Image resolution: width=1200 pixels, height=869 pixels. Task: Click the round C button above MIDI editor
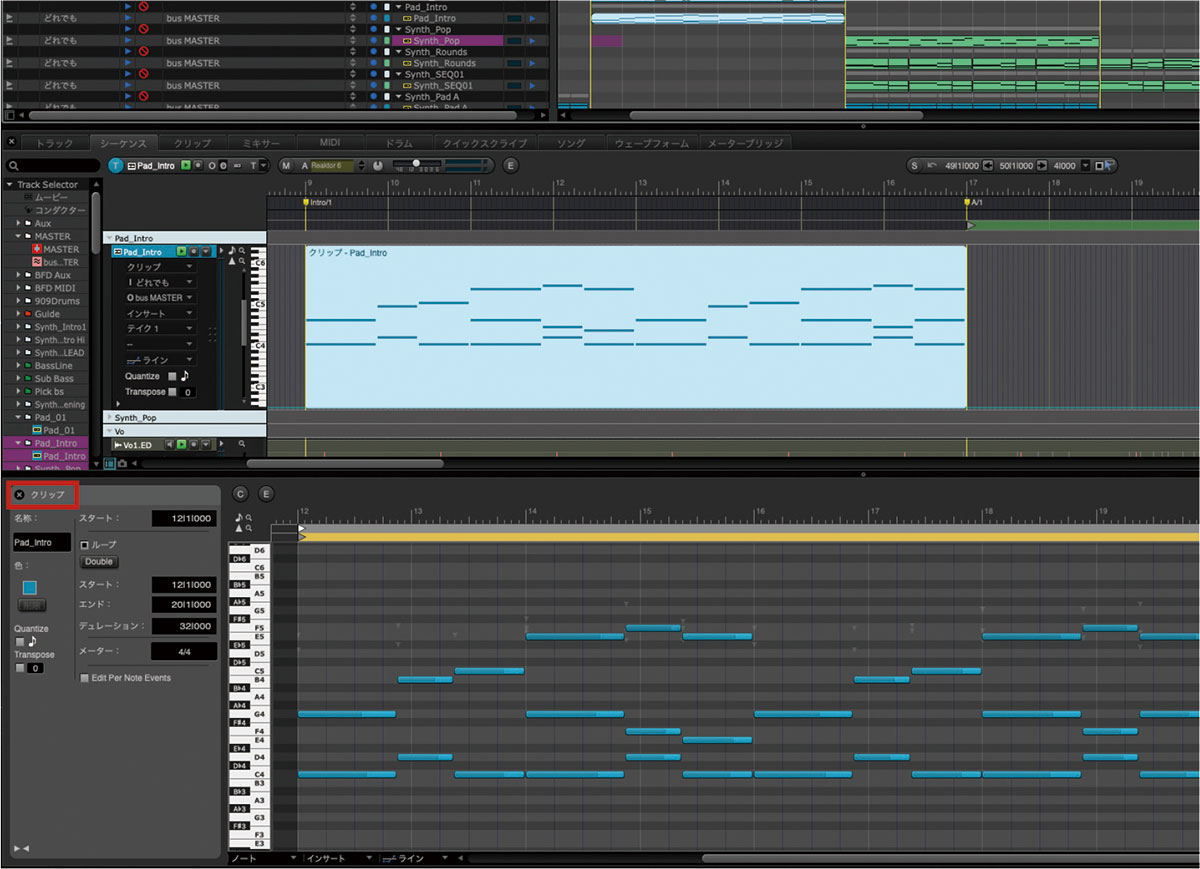point(240,494)
